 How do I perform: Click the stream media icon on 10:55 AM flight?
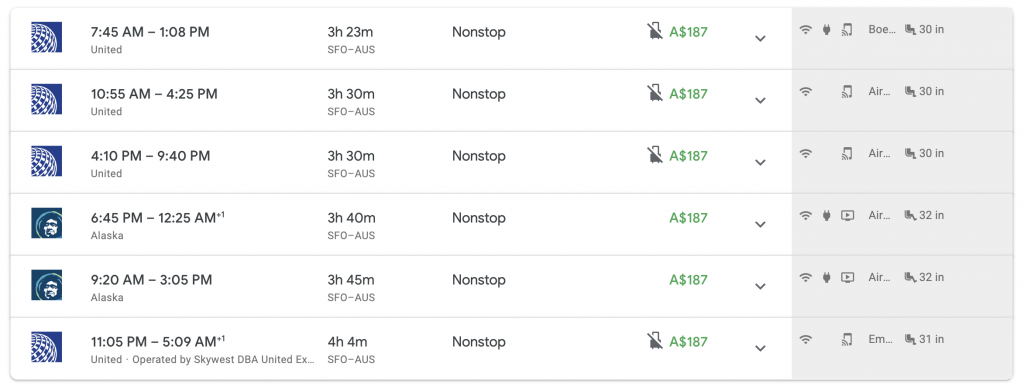[x=847, y=91]
